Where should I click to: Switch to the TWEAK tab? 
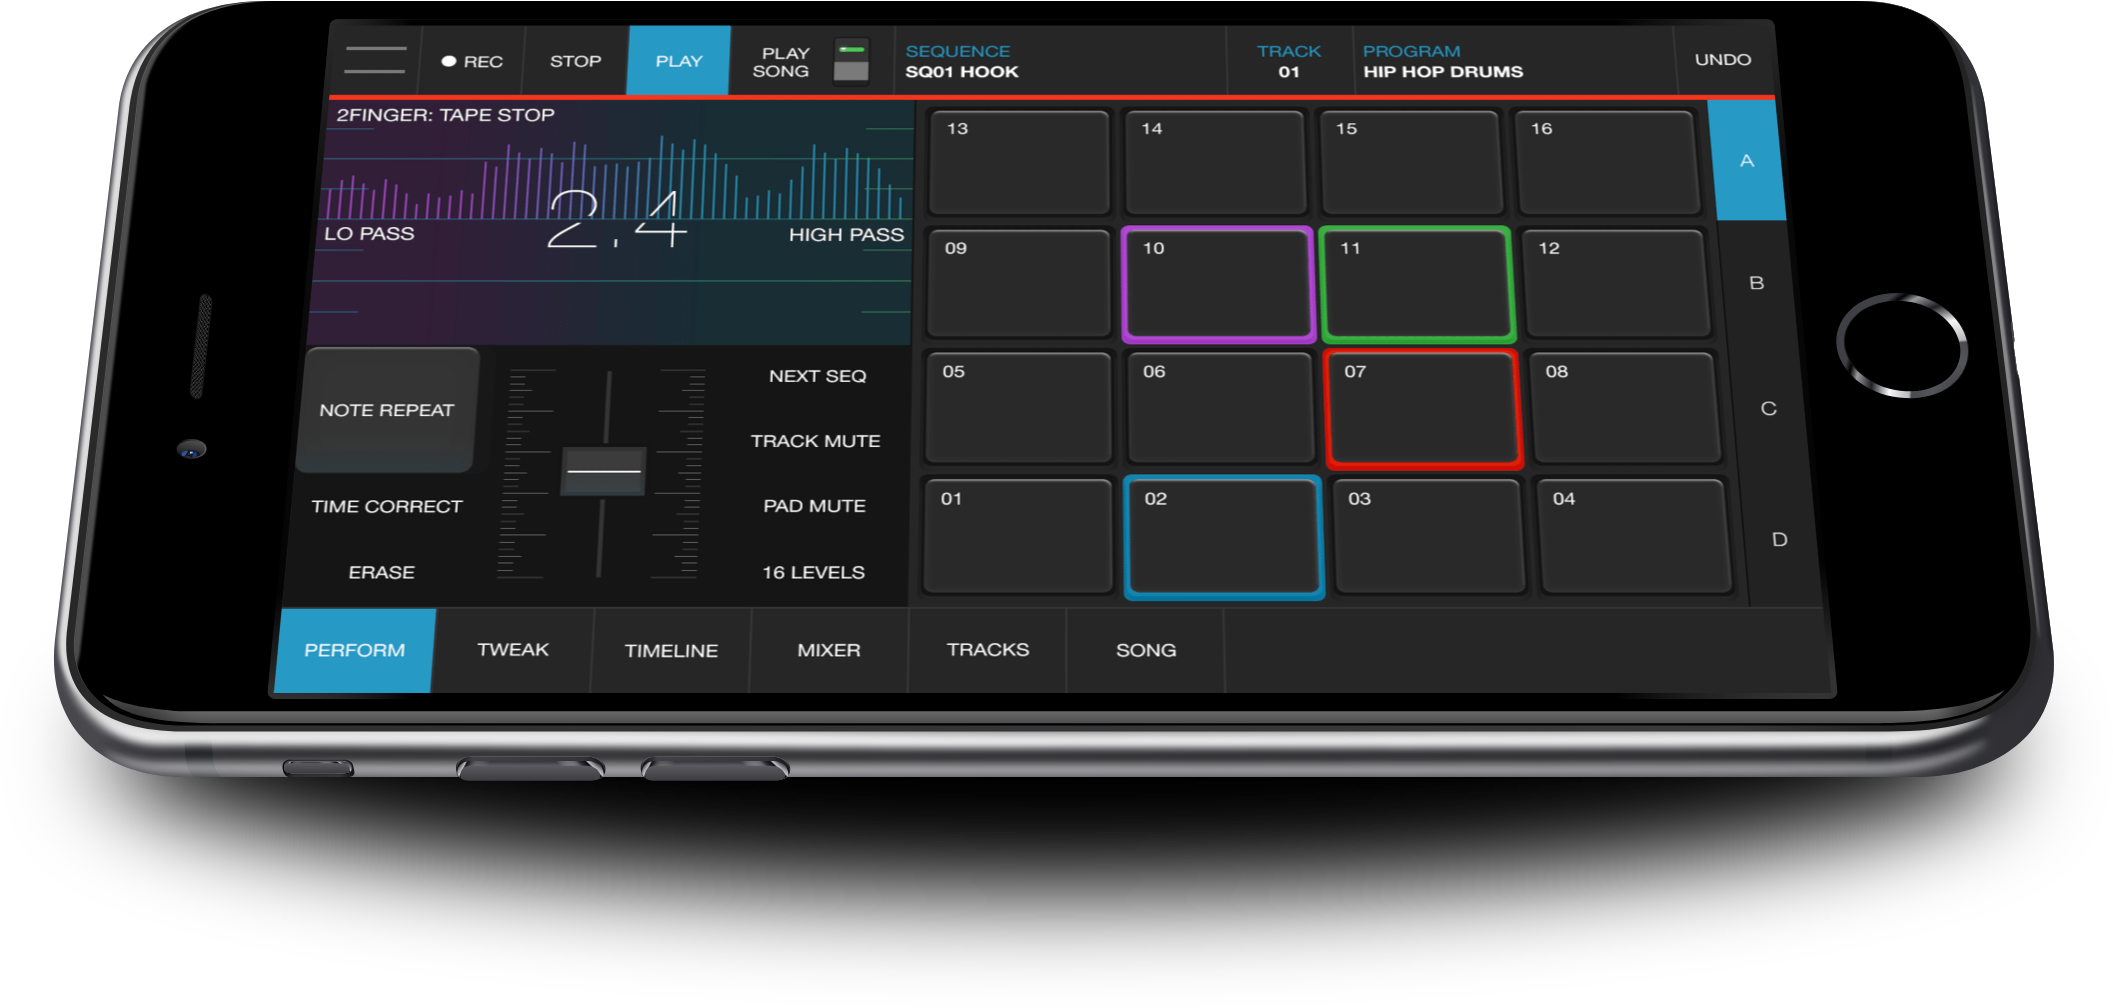[x=513, y=650]
